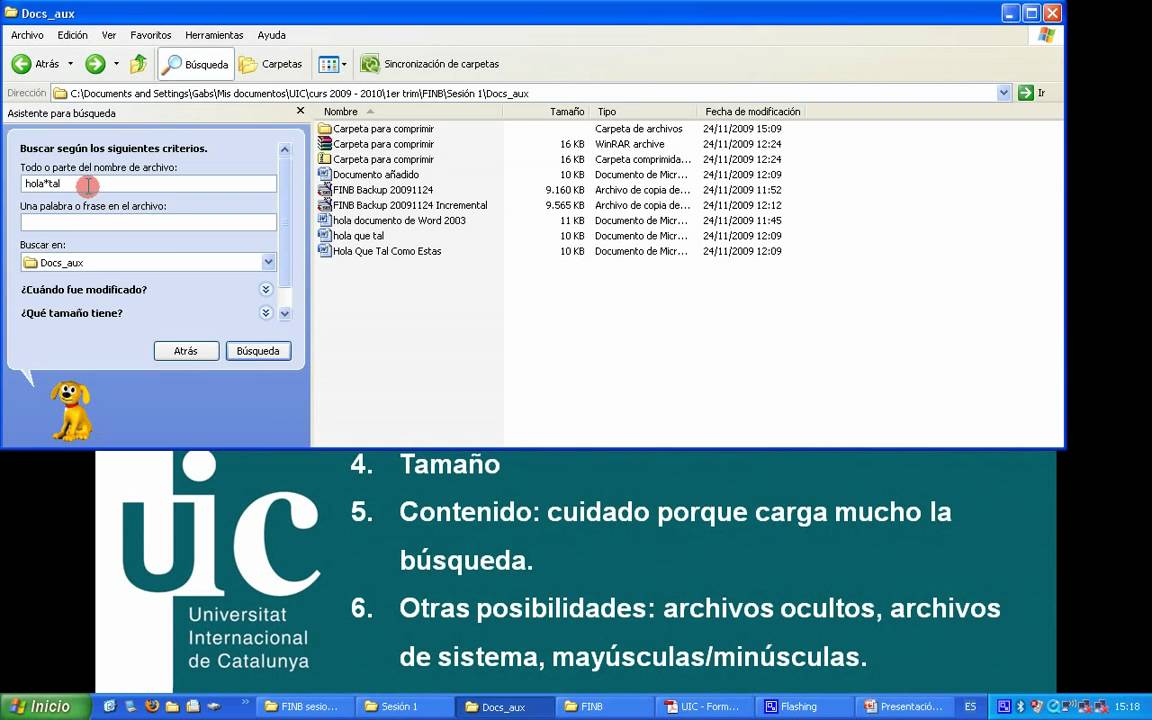Open dropdown arrow next to Atrás

click(71, 65)
